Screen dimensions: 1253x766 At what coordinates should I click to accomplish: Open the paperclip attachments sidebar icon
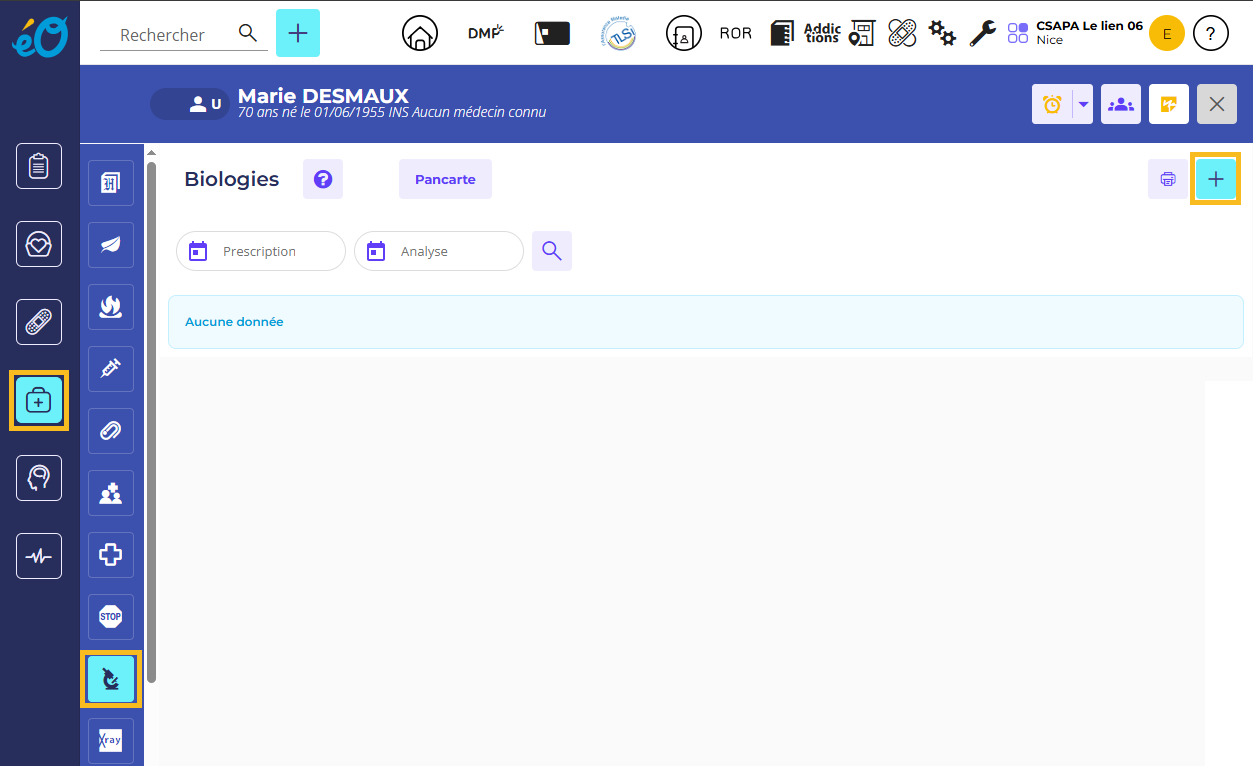coord(111,431)
